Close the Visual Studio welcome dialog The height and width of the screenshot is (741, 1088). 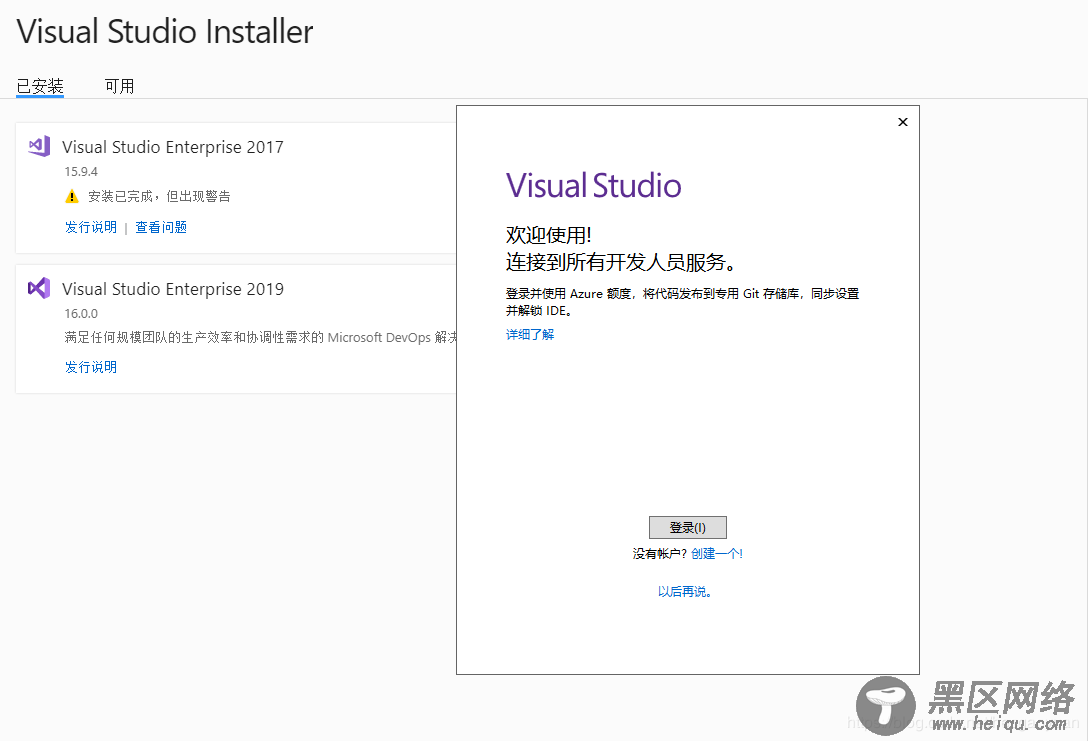click(x=903, y=122)
